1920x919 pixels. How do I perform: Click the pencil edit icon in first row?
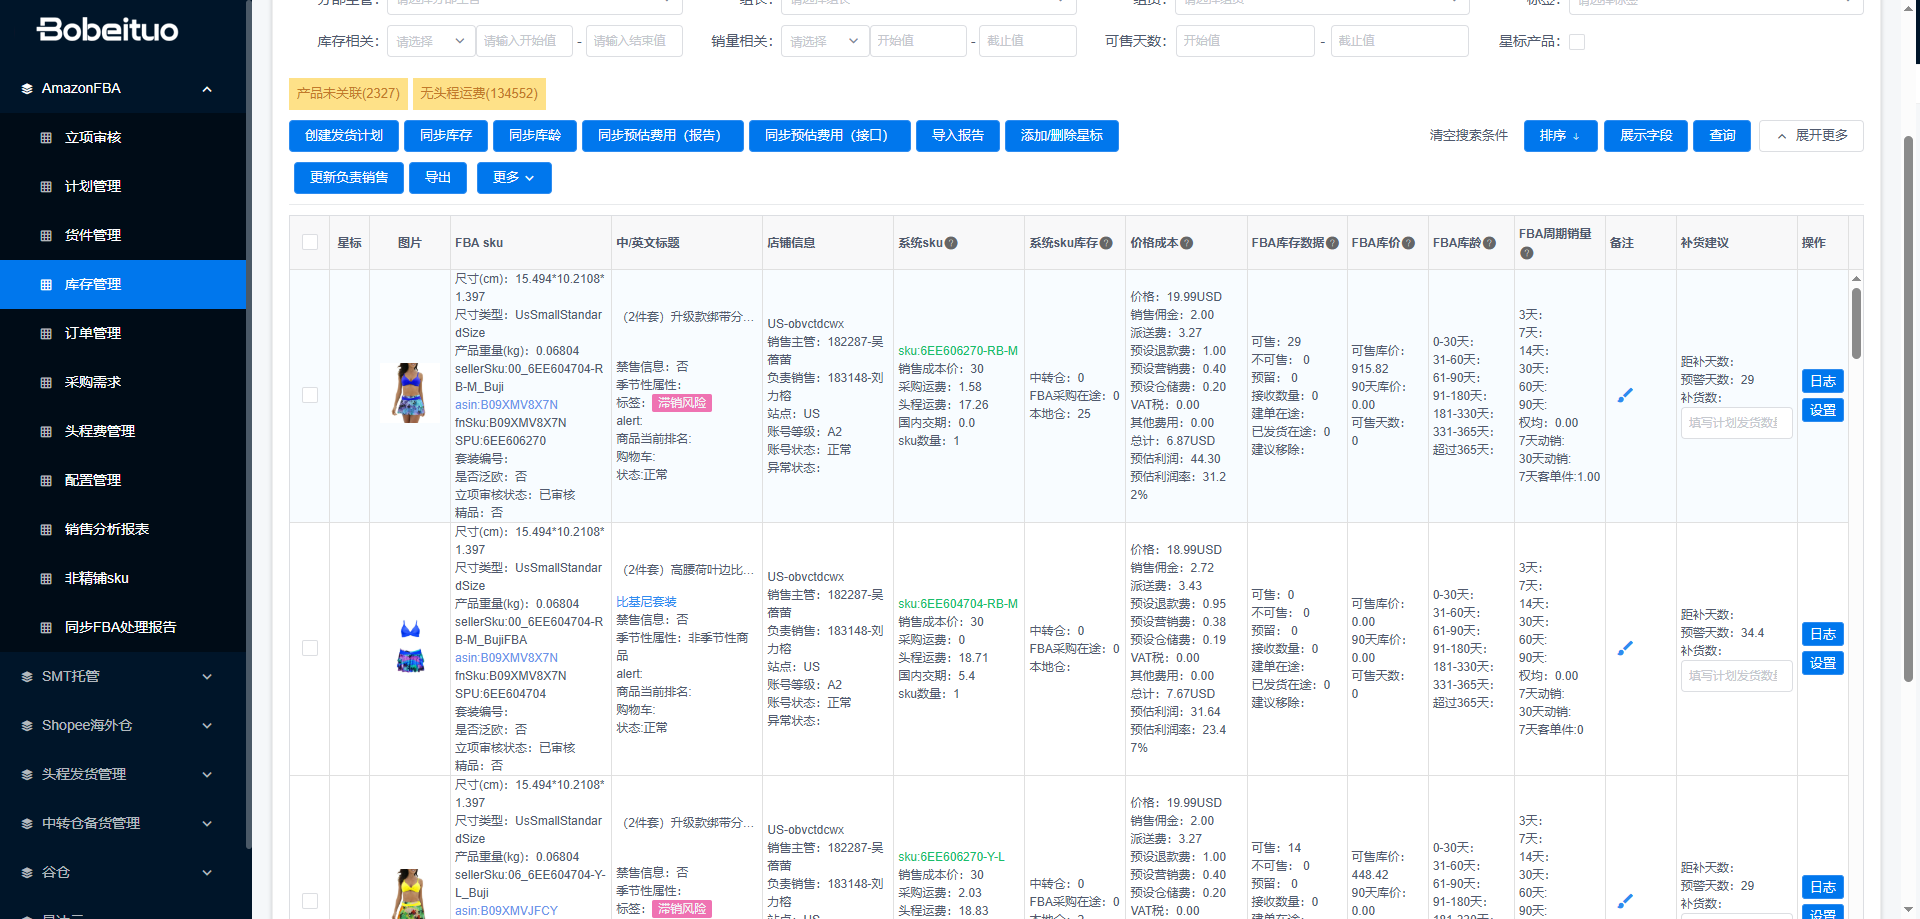pyautogui.click(x=1625, y=395)
